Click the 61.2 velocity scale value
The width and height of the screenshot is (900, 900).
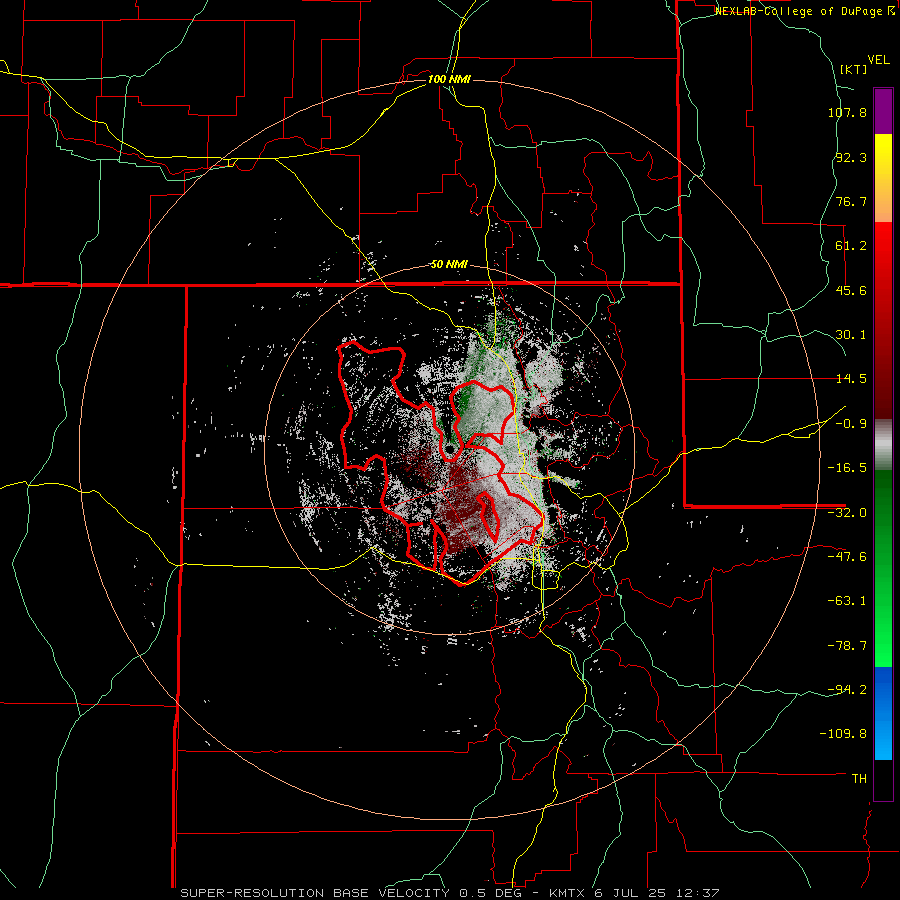tap(851, 246)
